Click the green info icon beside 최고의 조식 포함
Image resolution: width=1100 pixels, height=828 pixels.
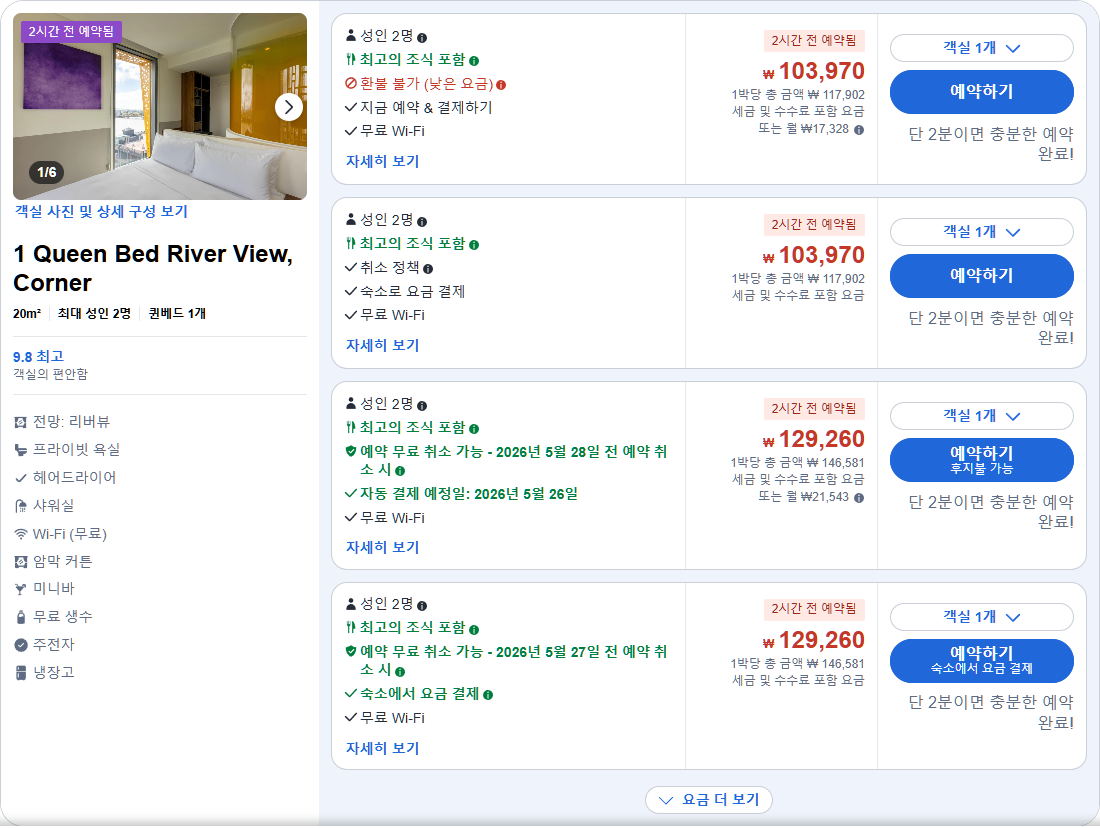(x=474, y=60)
